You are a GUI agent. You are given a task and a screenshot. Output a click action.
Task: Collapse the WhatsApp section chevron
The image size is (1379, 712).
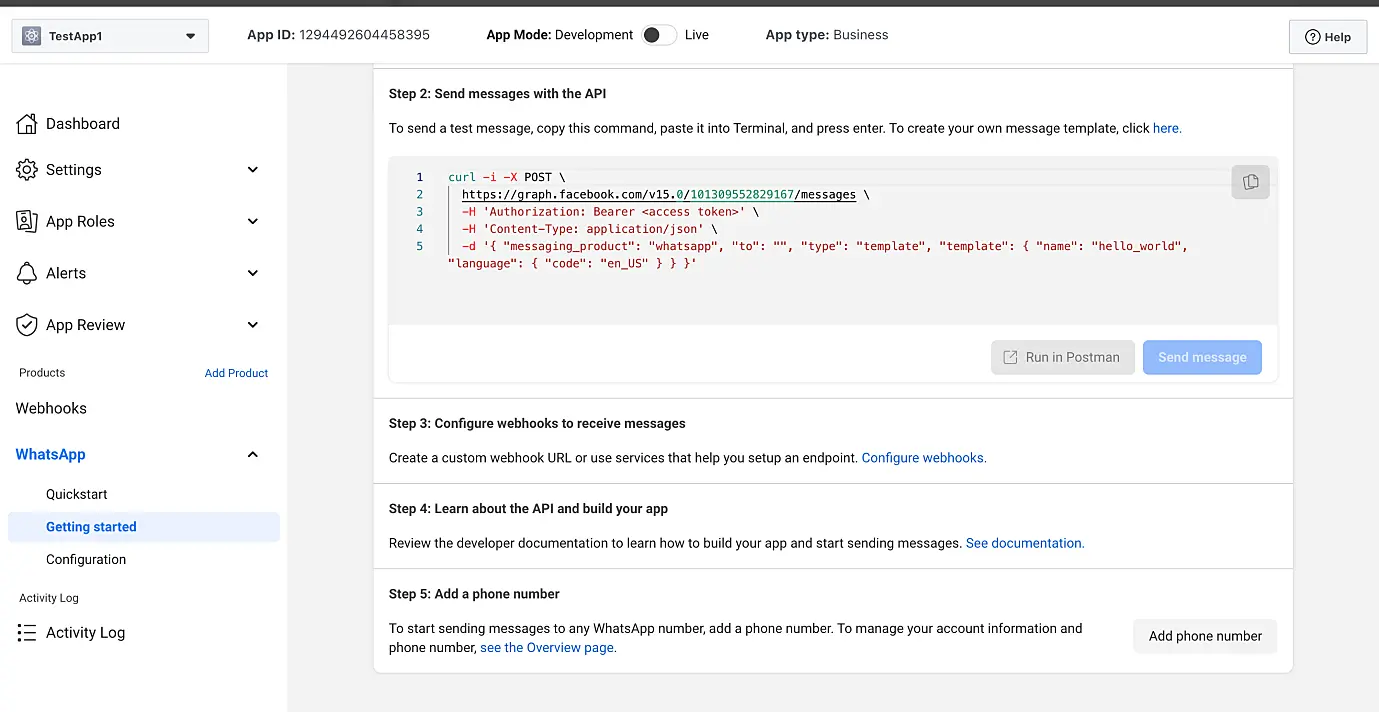pos(253,455)
